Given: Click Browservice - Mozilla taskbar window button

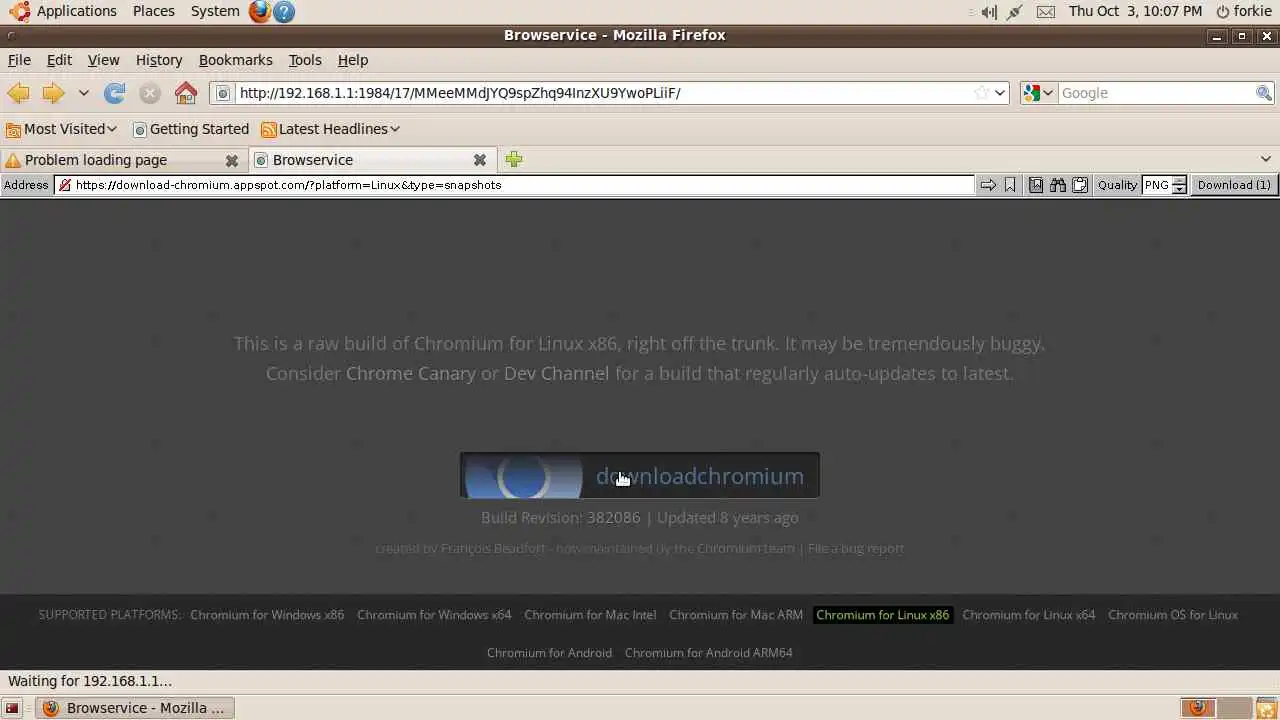Looking at the screenshot, I should (135, 708).
